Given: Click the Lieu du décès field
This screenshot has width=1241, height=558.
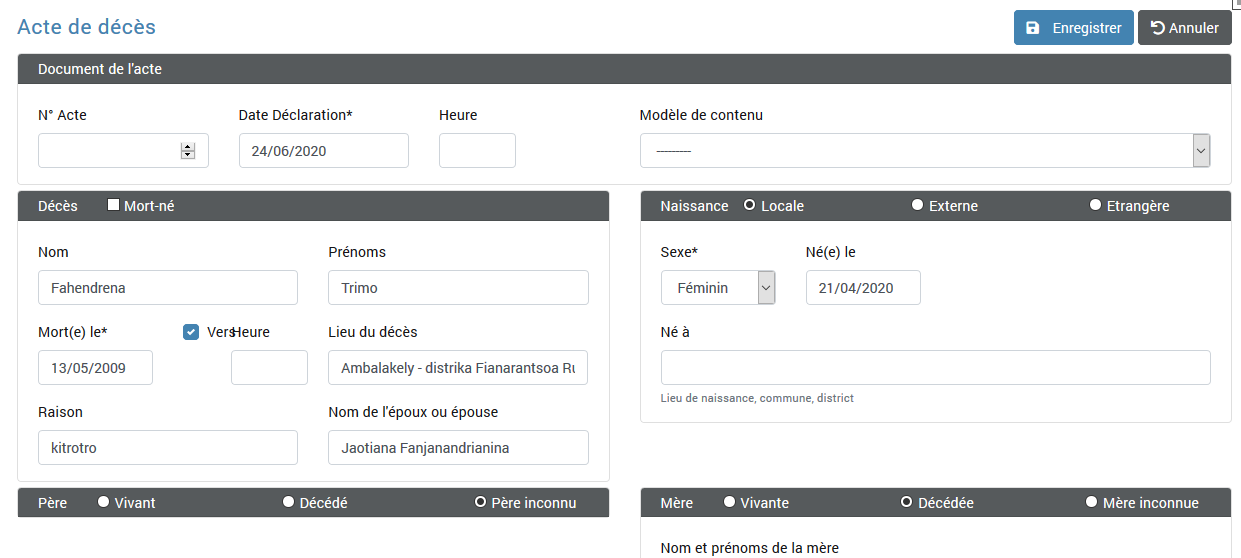Looking at the screenshot, I should pyautogui.click(x=458, y=368).
